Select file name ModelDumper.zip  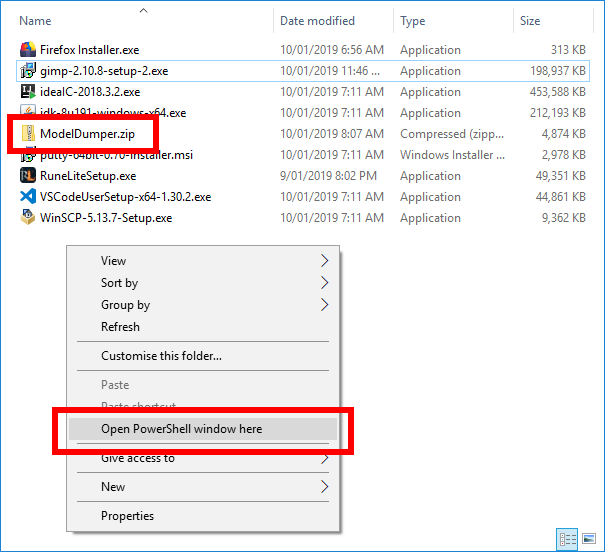(x=87, y=134)
